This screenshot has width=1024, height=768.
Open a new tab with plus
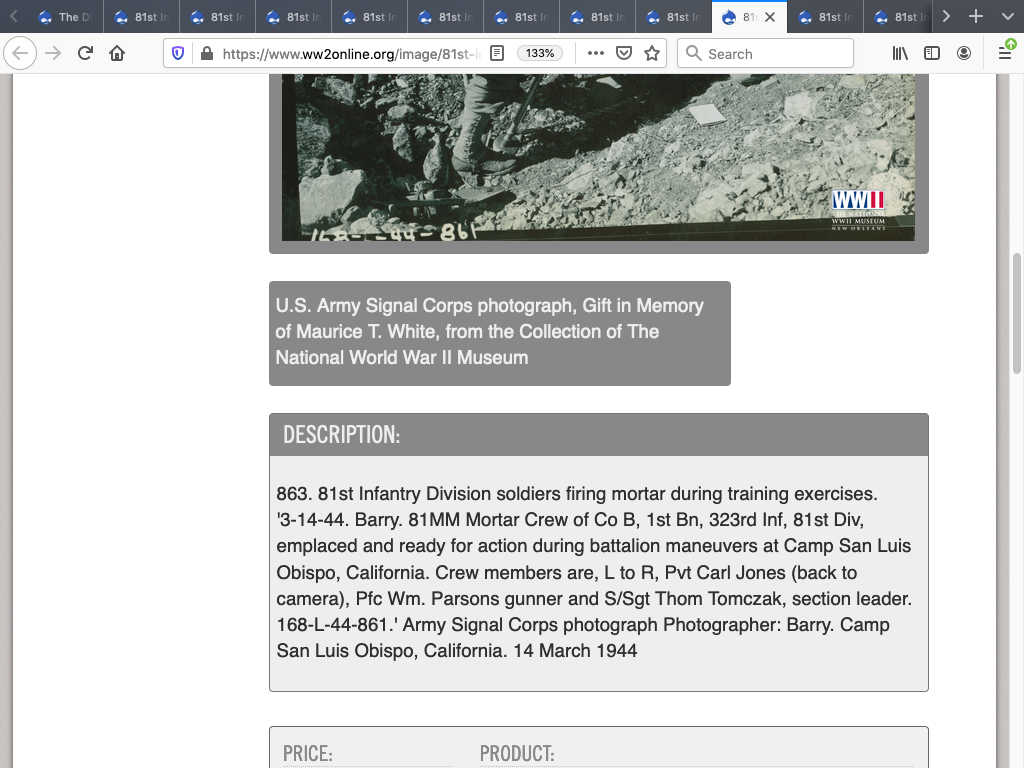point(976,17)
